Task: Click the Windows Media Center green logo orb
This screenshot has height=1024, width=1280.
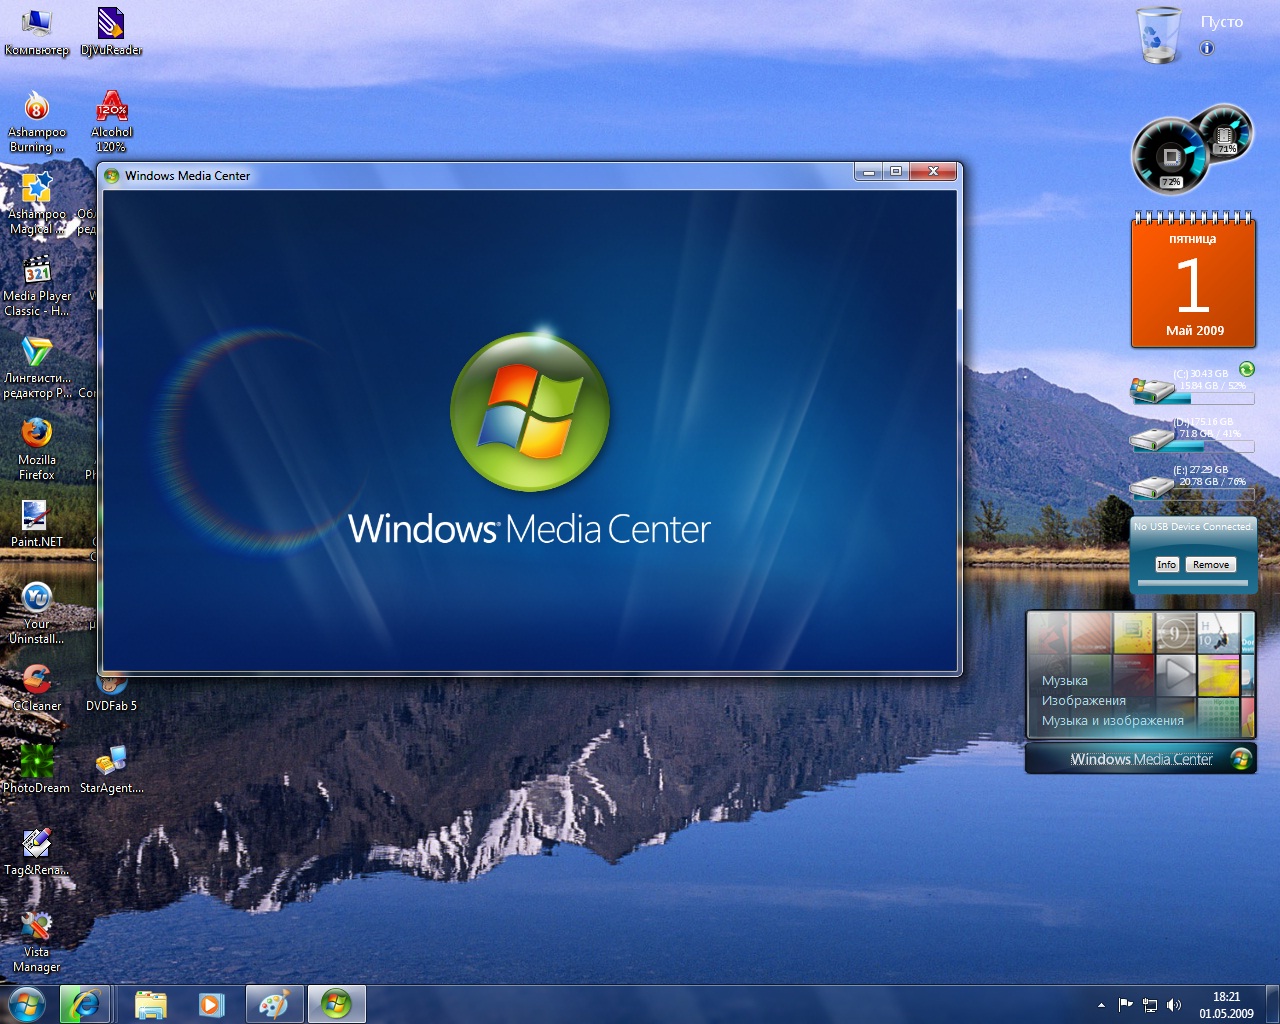Action: [530, 412]
